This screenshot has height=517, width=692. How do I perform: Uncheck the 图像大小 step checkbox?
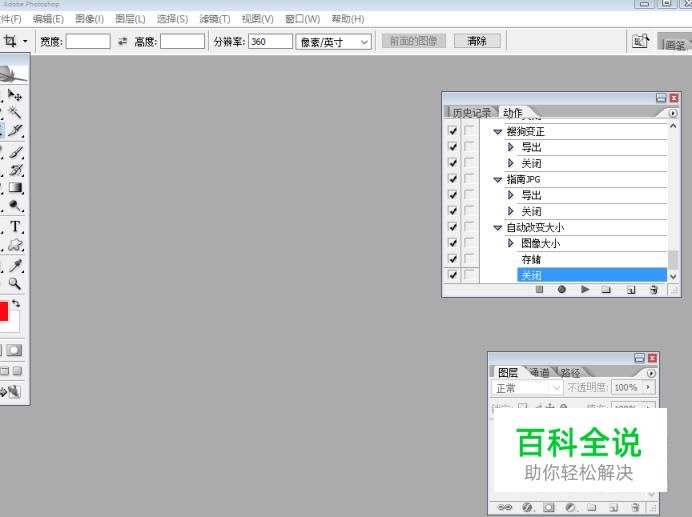pyautogui.click(x=452, y=243)
